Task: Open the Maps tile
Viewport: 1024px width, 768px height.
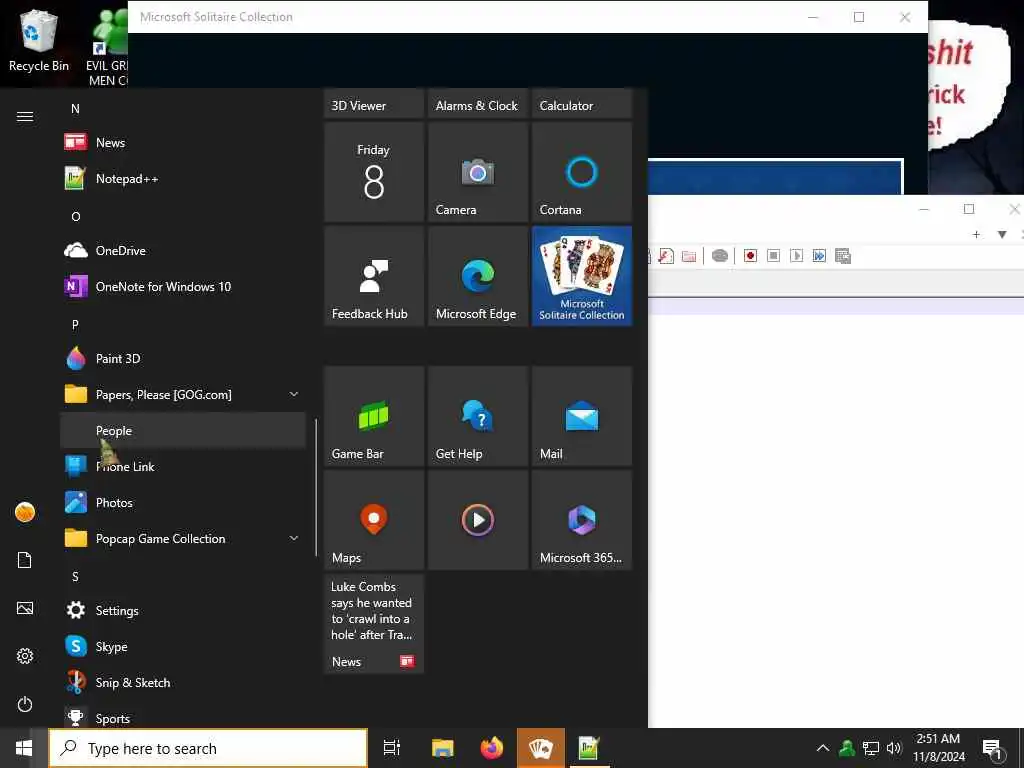Action: [x=374, y=520]
